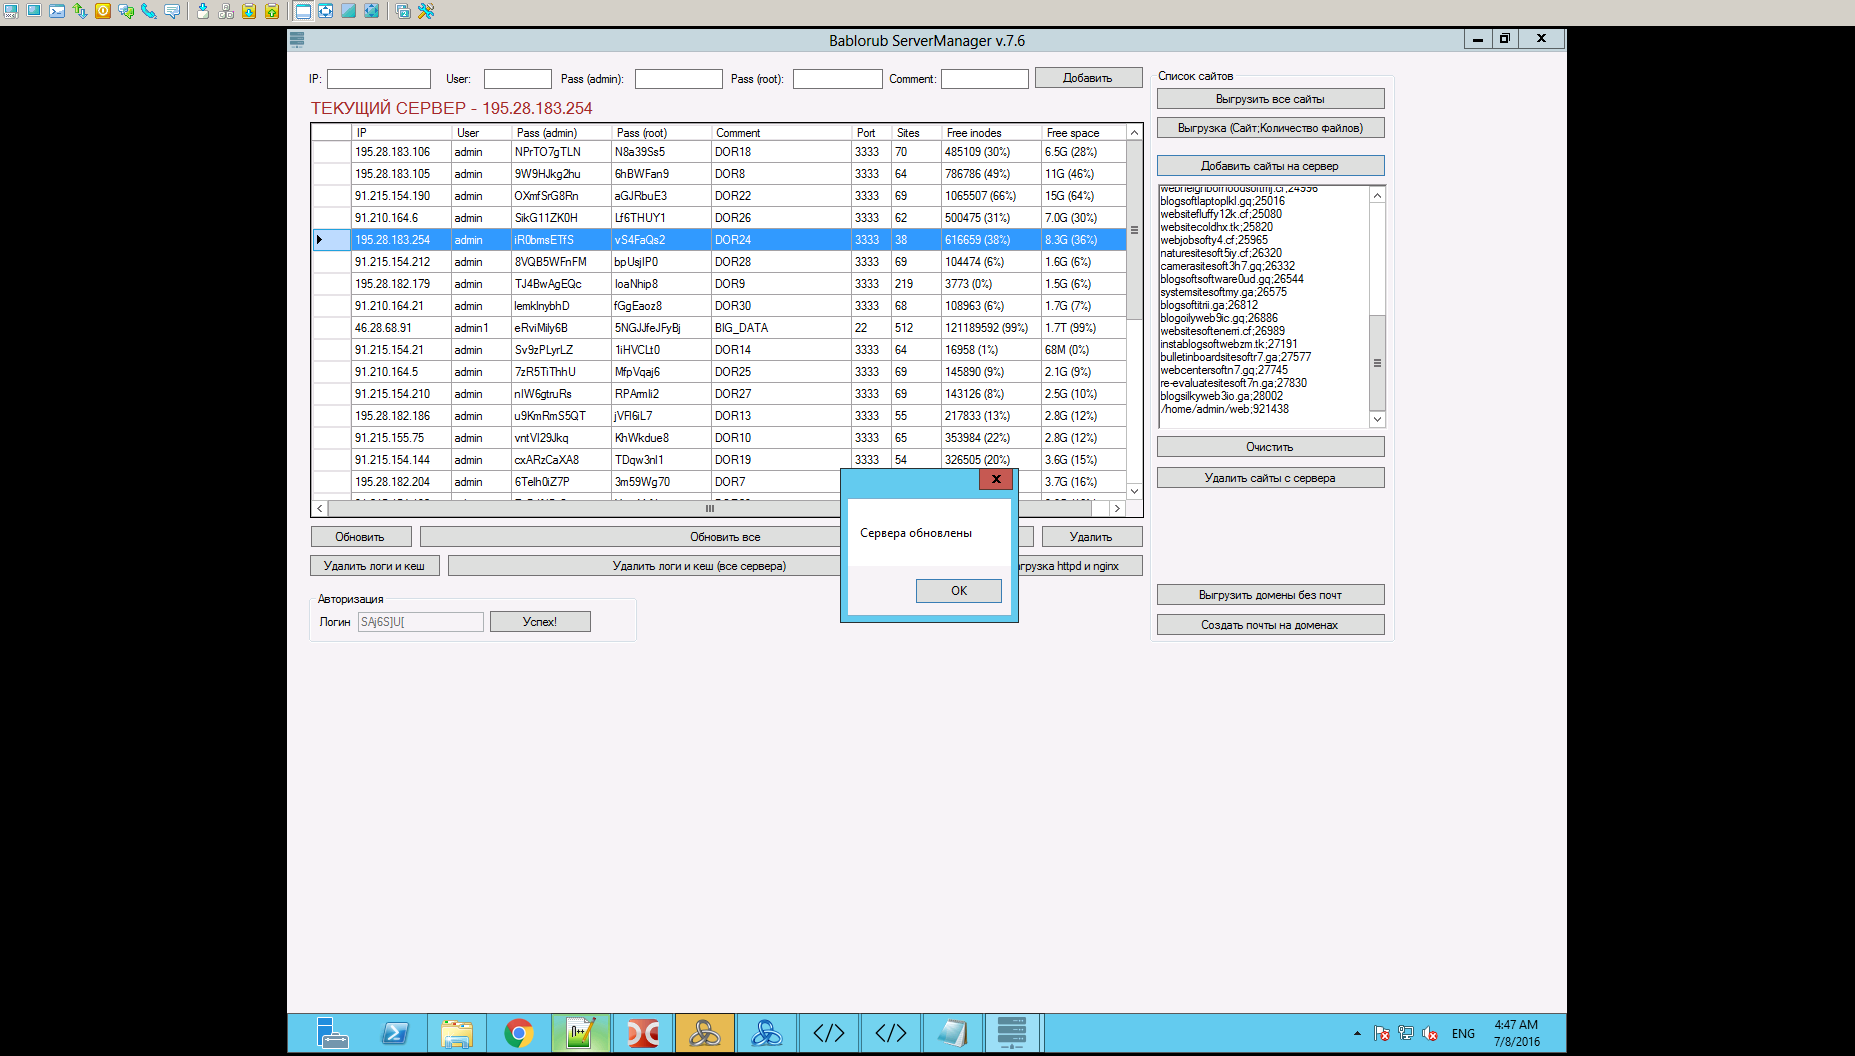Click the red DC icon in taskbar

(643, 1033)
